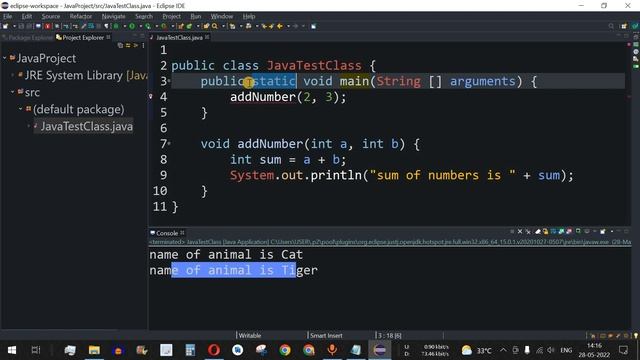Open the Calculator app from taskbar
This screenshot has width=640, height=360.
190,350
